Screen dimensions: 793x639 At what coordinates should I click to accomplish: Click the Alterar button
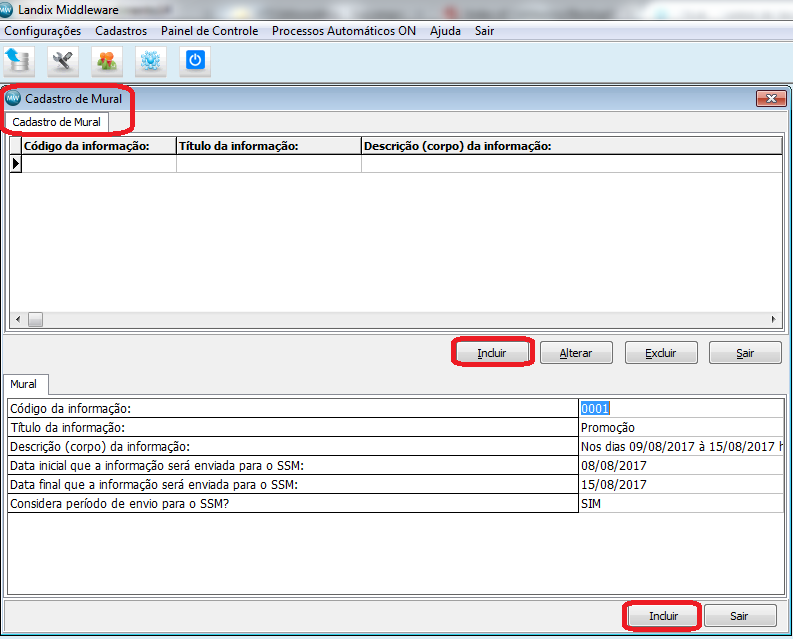576,353
